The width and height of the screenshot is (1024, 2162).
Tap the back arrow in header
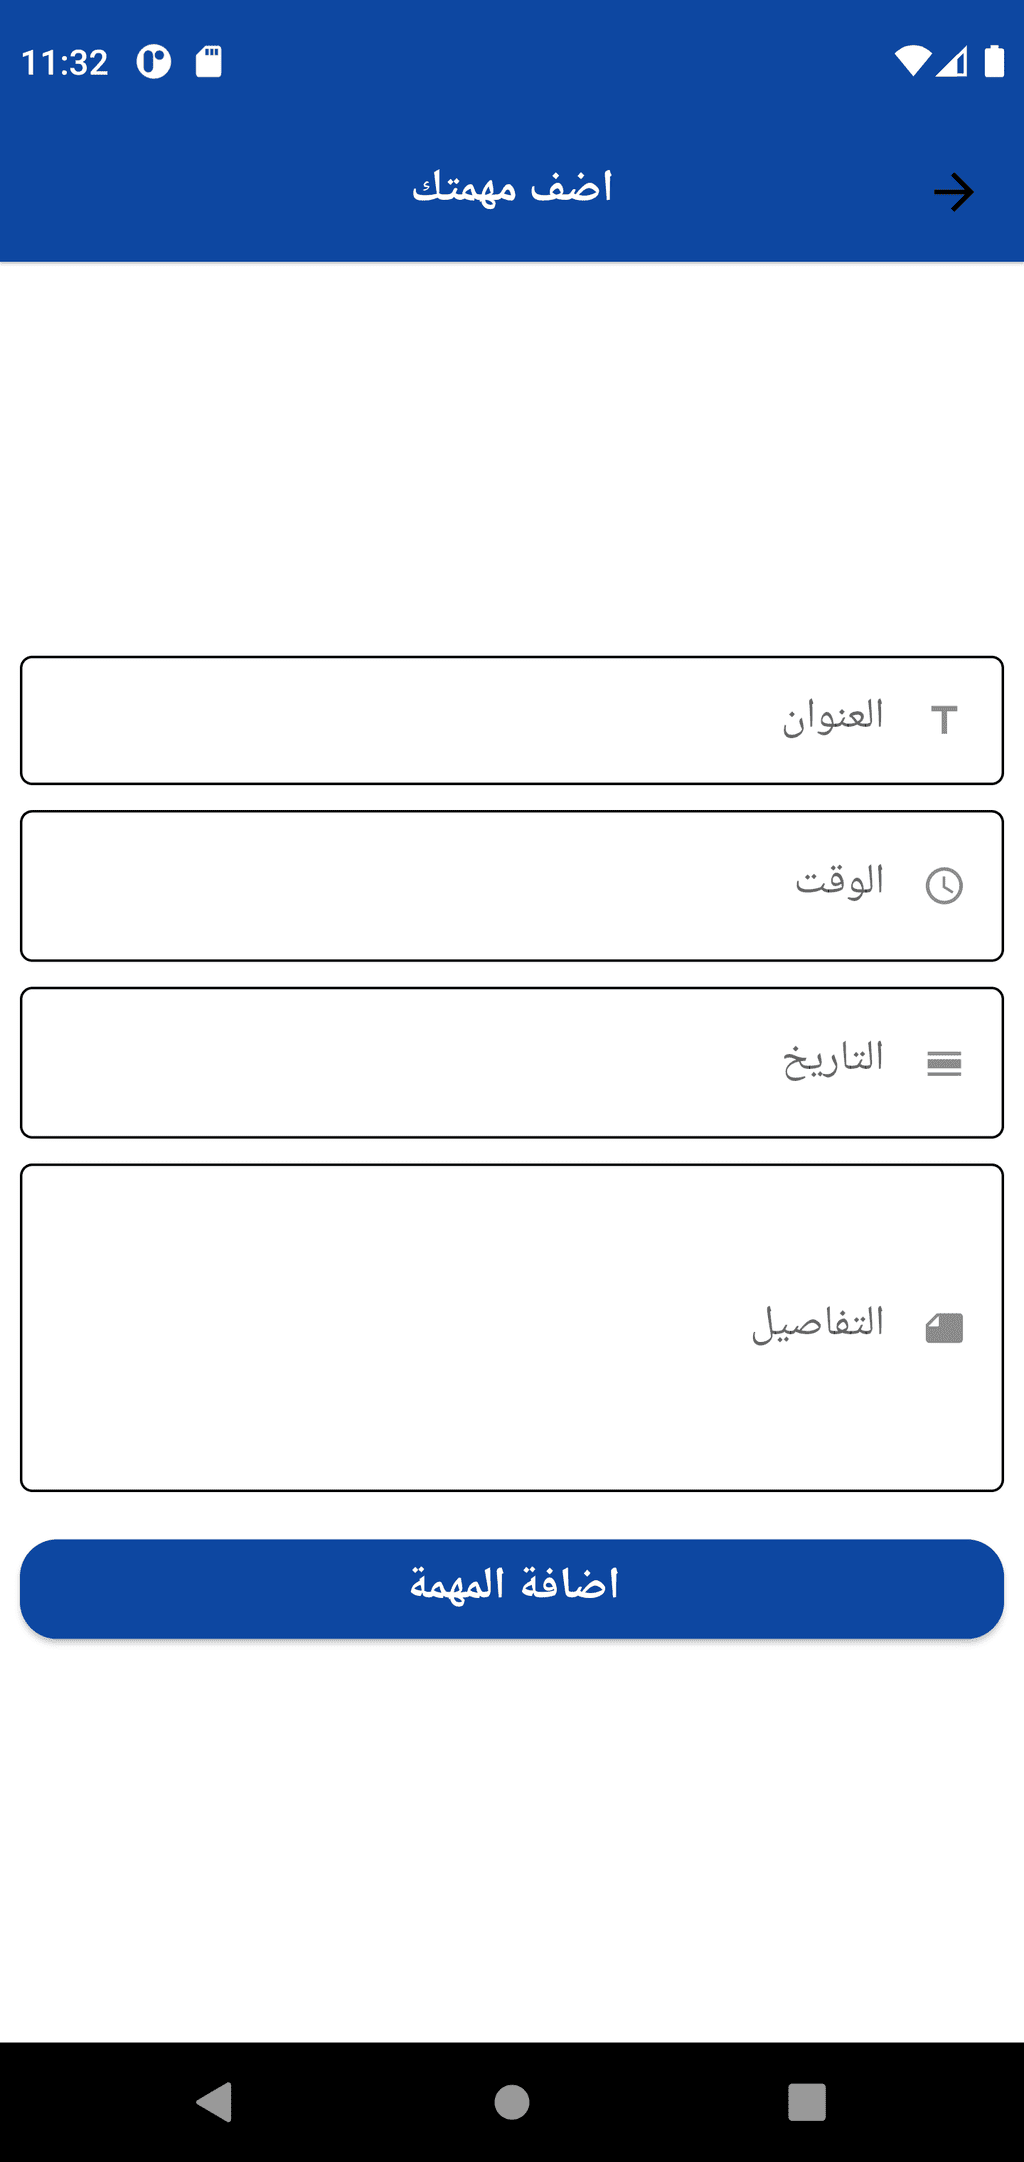tap(953, 192)
